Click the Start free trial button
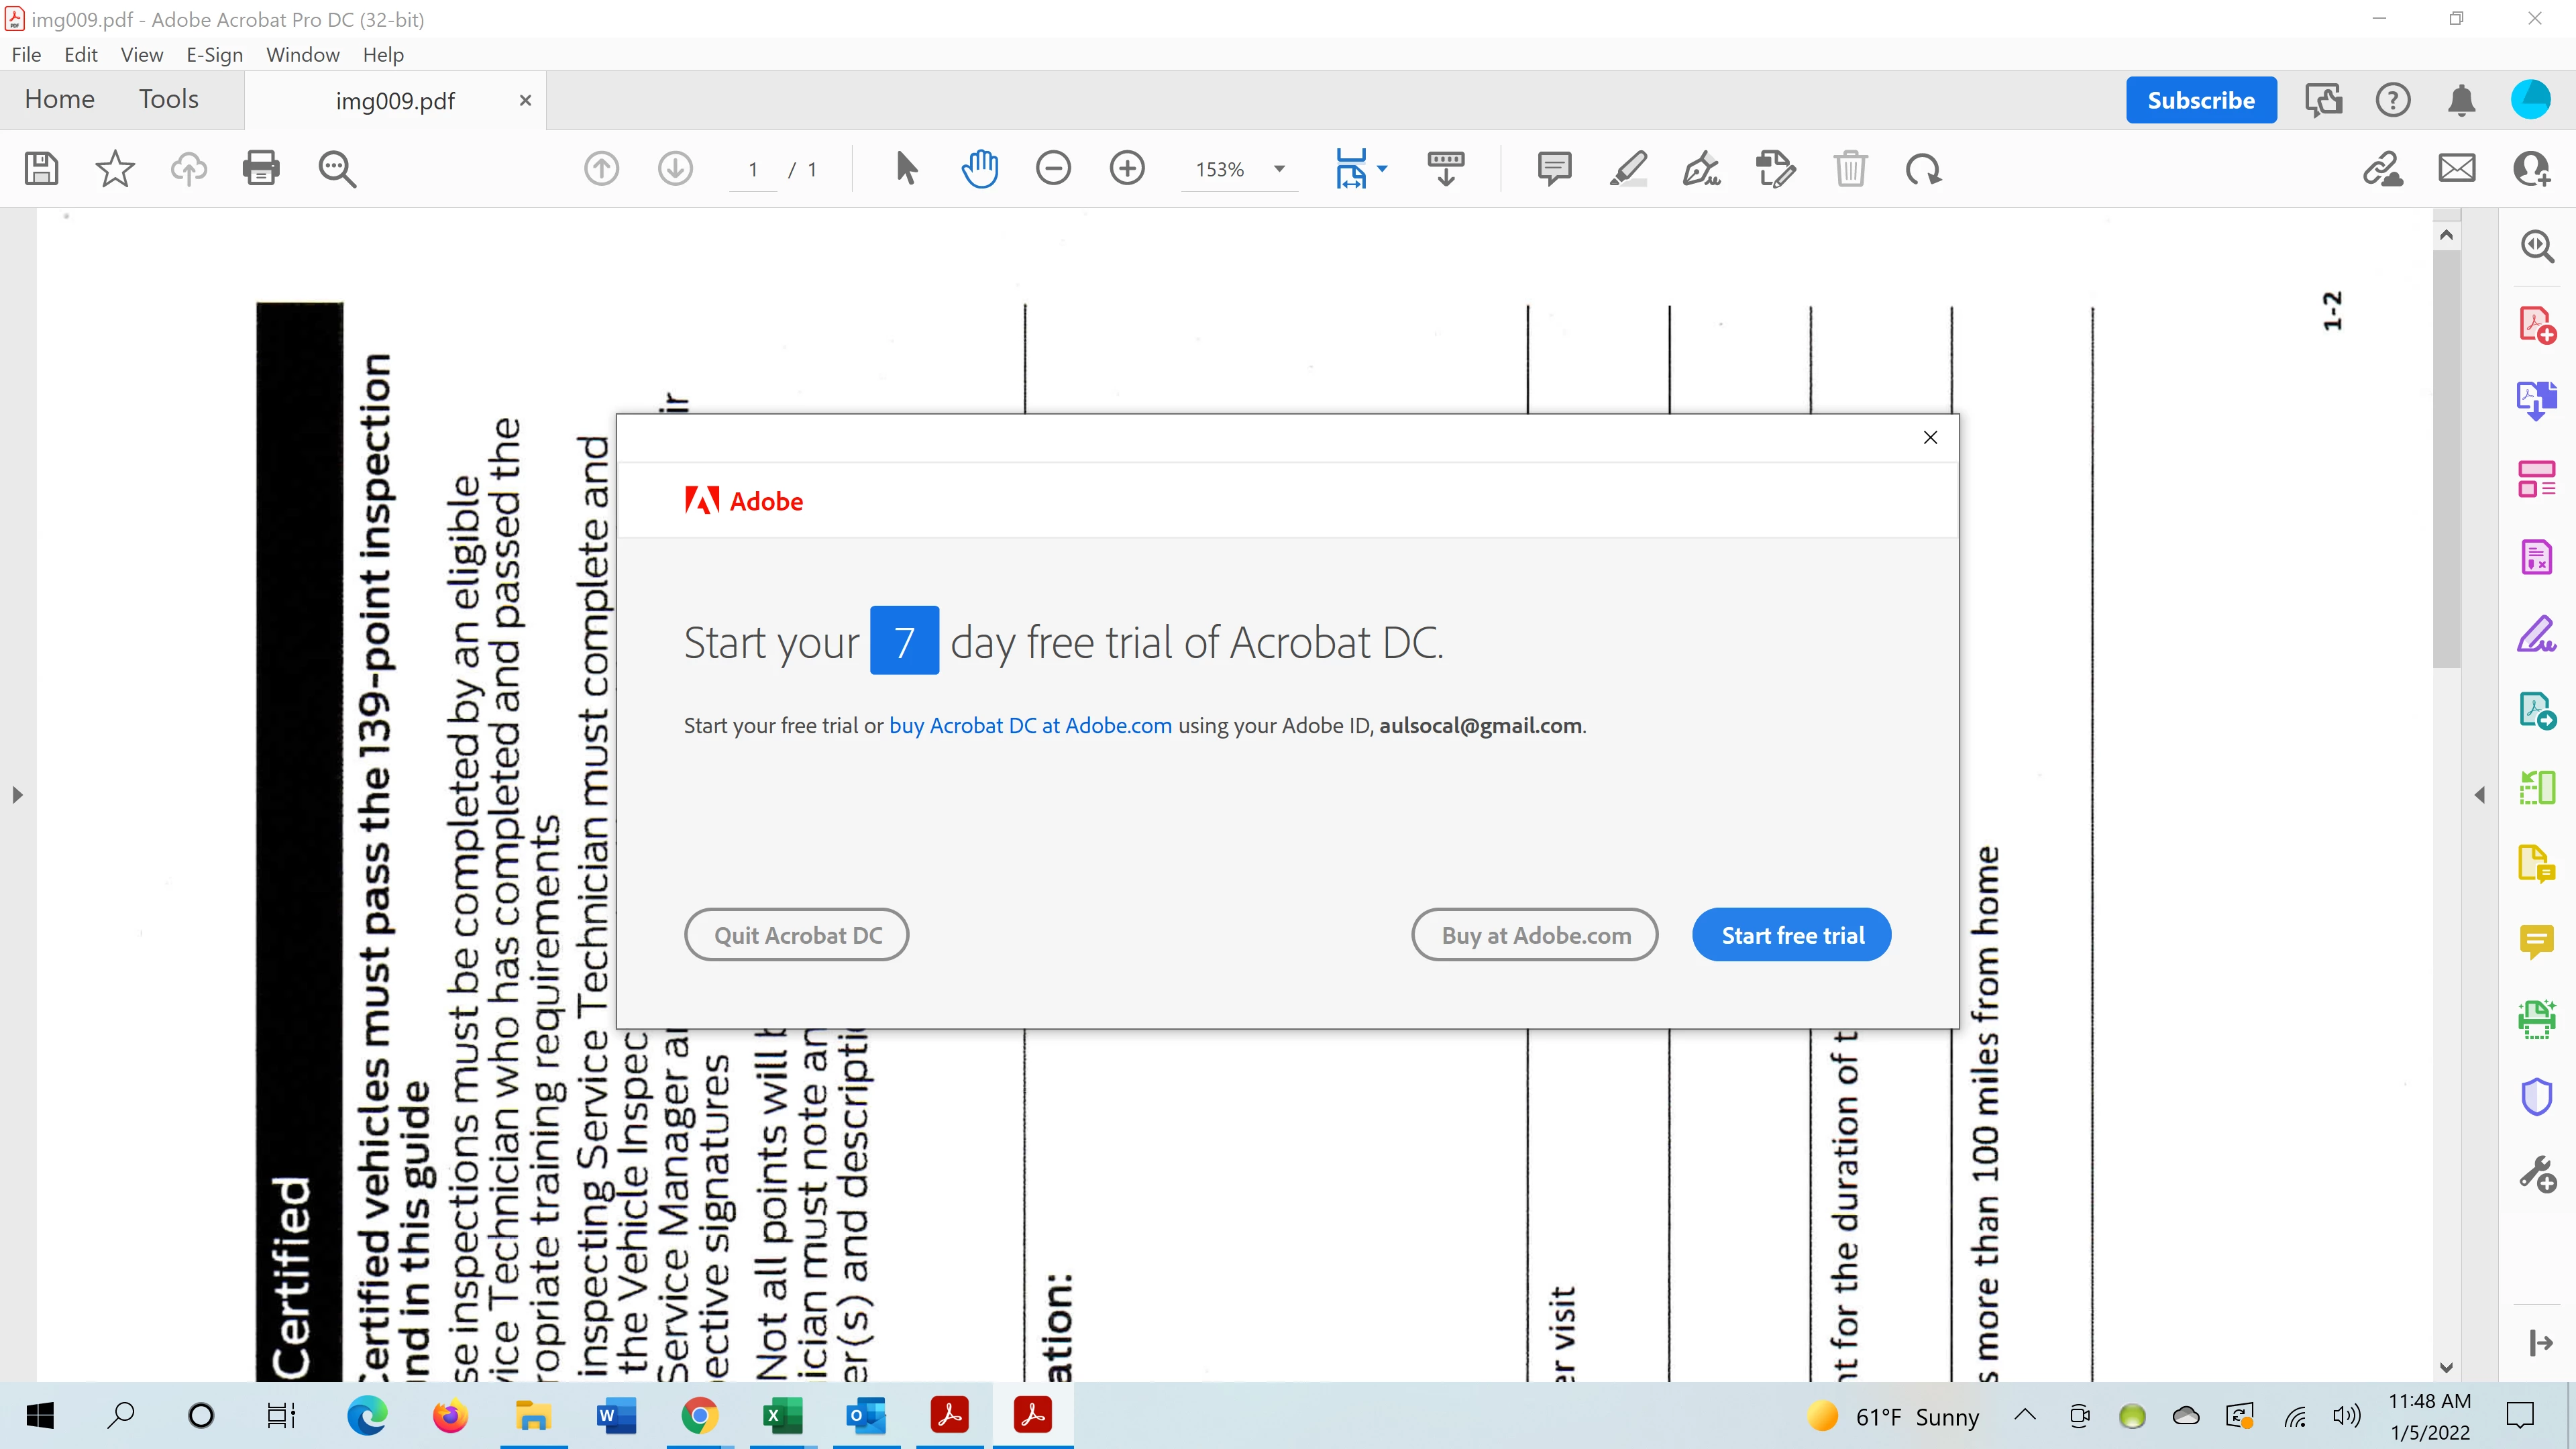Image resolution: width=2576 pixels, height=1449 pixels. [x=1791, y=935]
